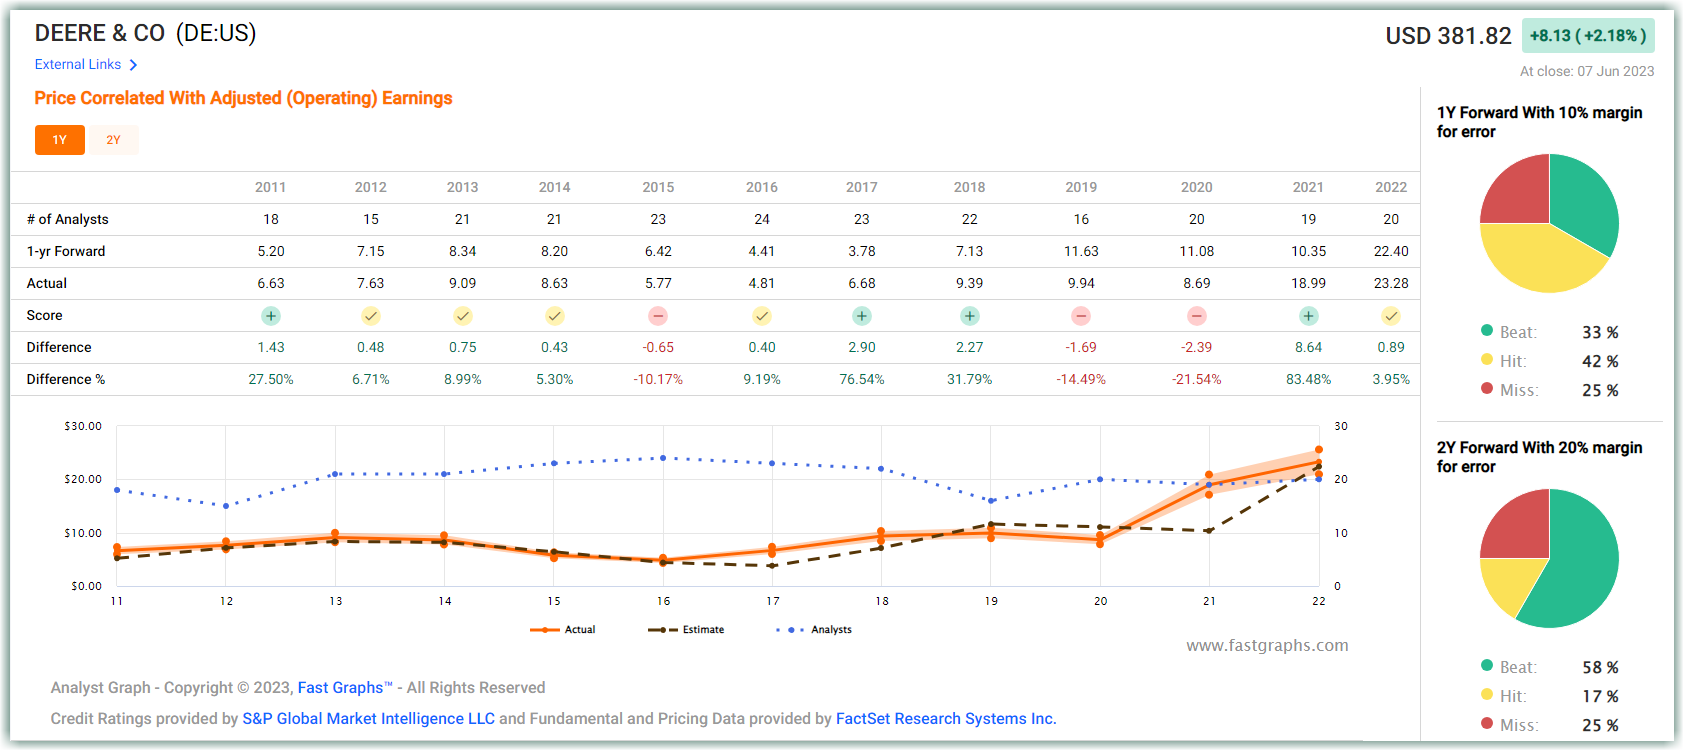Image resolution: width=1684 pixels, height=751 pixels.
Task: Open S&P Global Market Intelligence LLC link
Action: coord(369,719)
